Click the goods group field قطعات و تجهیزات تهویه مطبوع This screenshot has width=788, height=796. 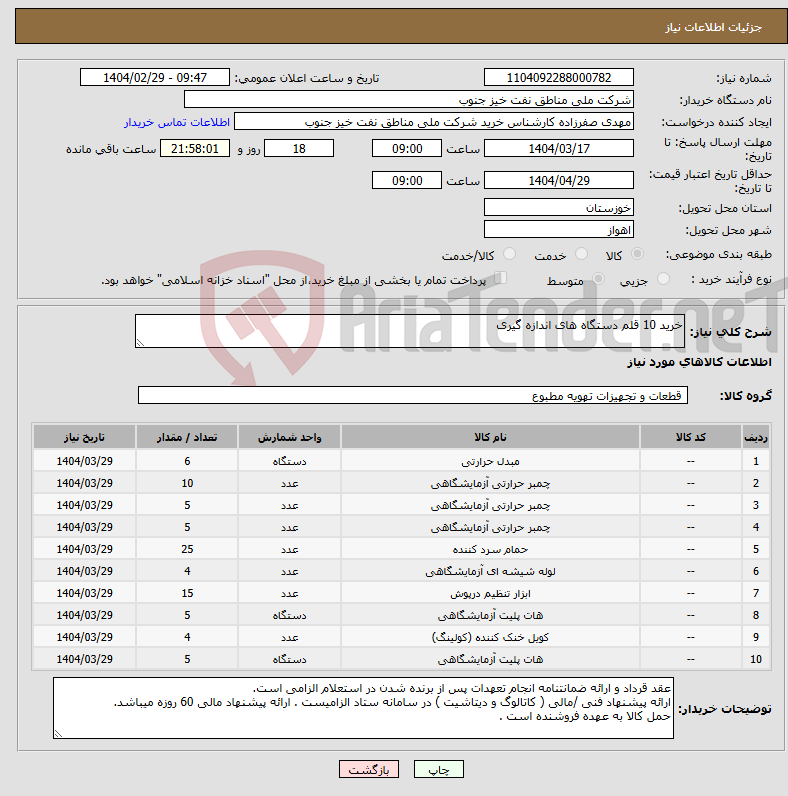tap(413, 395)
